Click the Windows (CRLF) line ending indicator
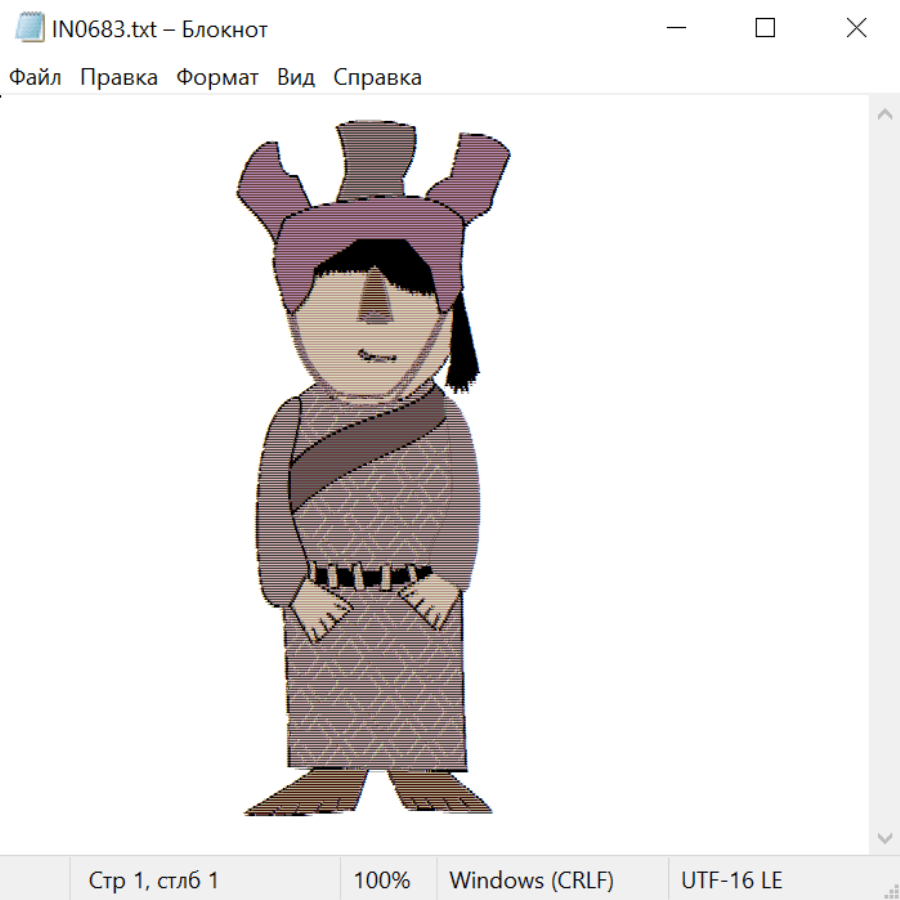This screenshot has height=900, width=900. point(531,881)
